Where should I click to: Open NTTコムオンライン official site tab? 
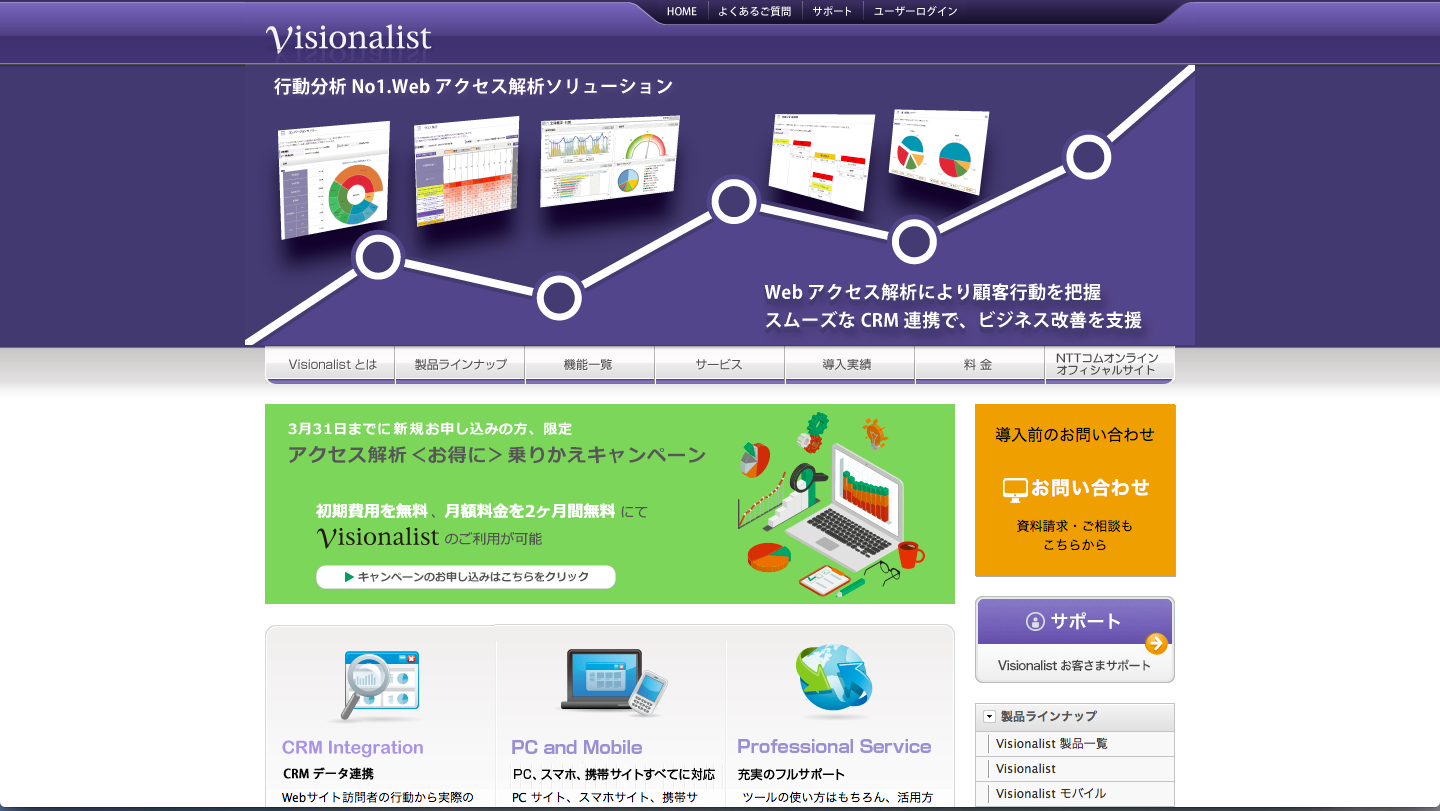[x=1107, y=365]
